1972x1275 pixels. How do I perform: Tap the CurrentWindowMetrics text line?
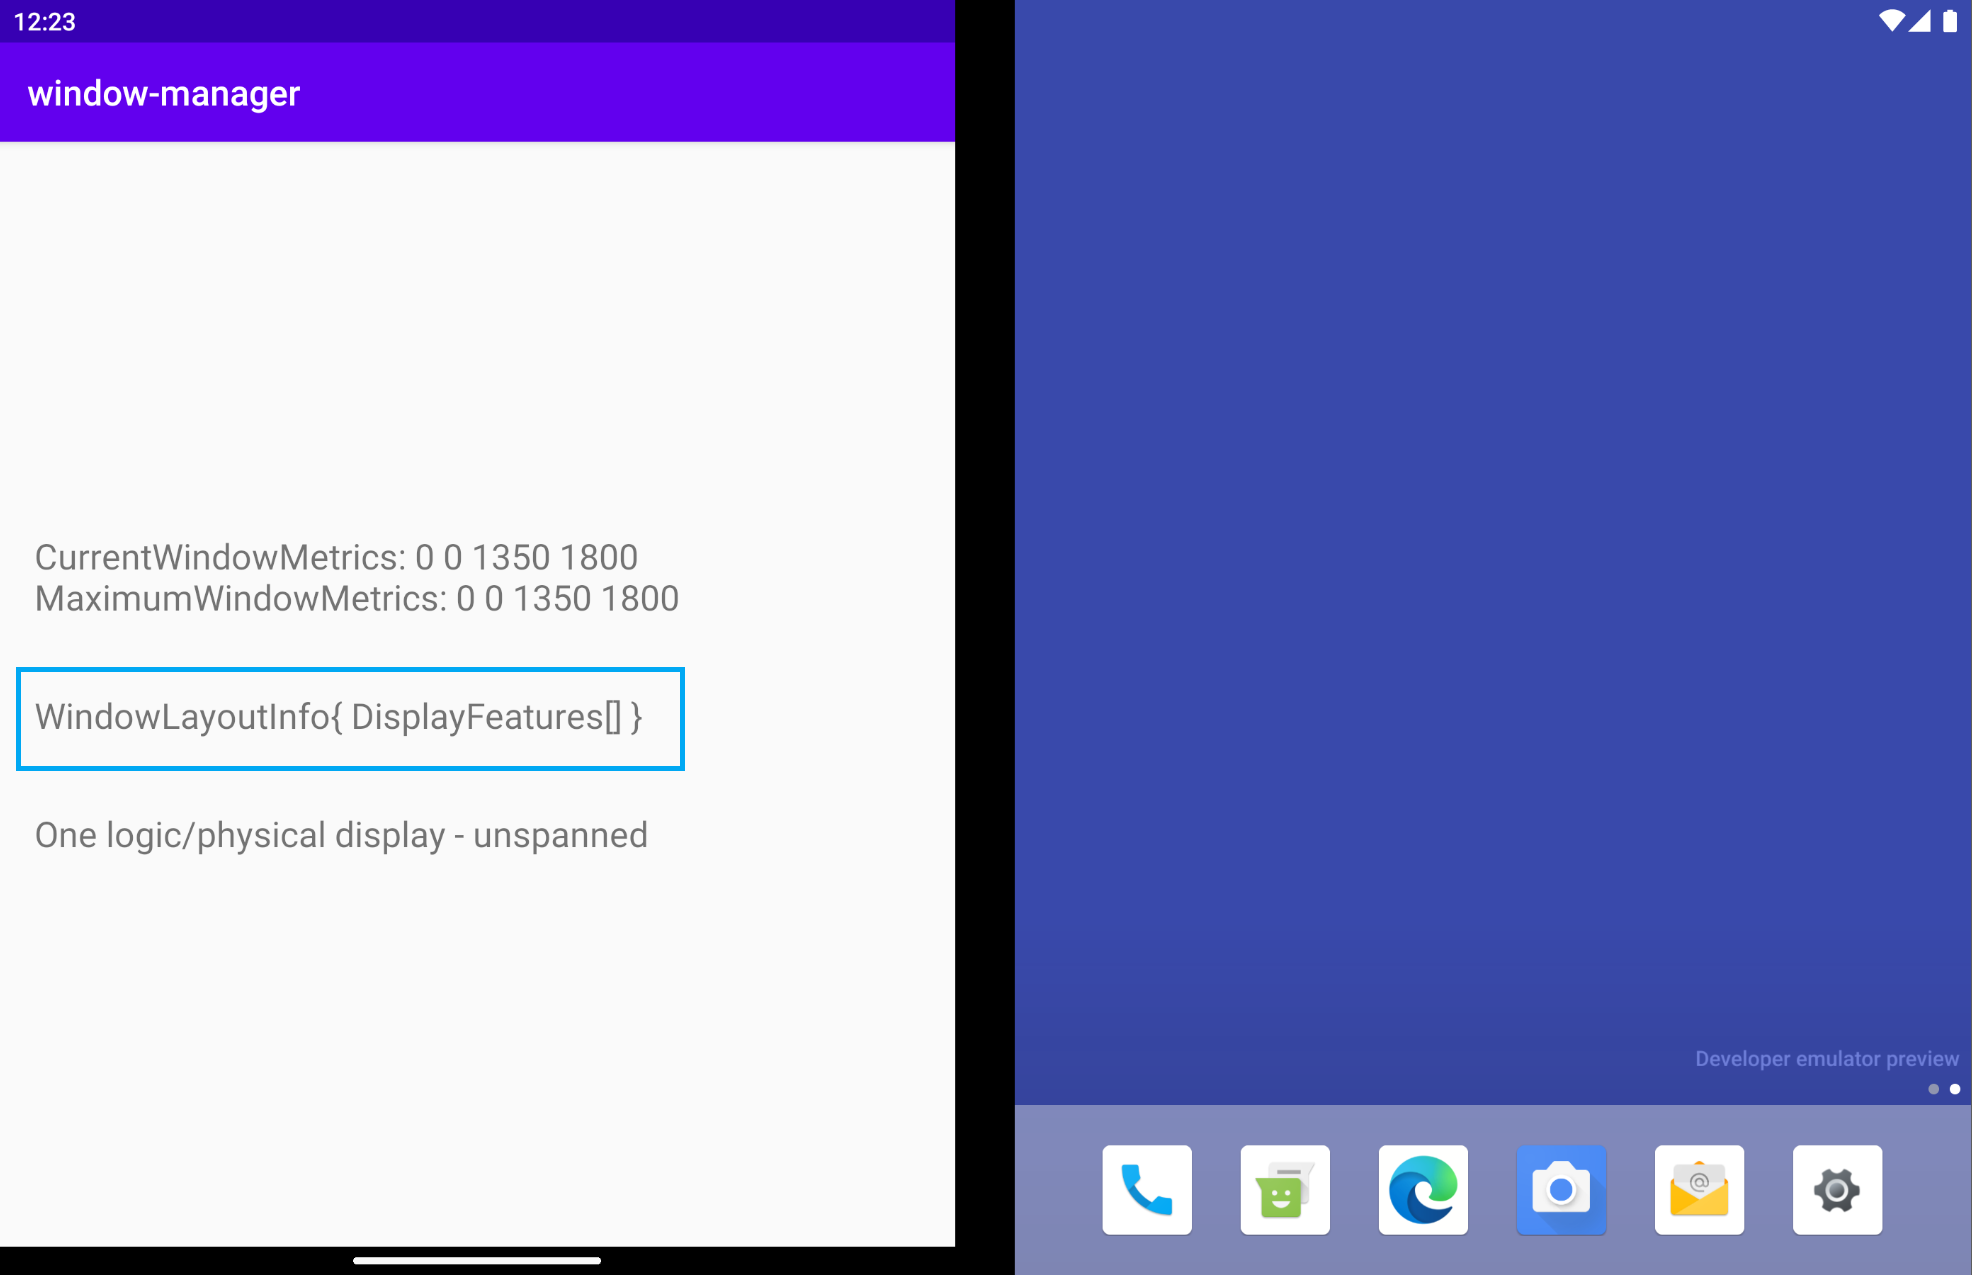(x=336, y=557)
